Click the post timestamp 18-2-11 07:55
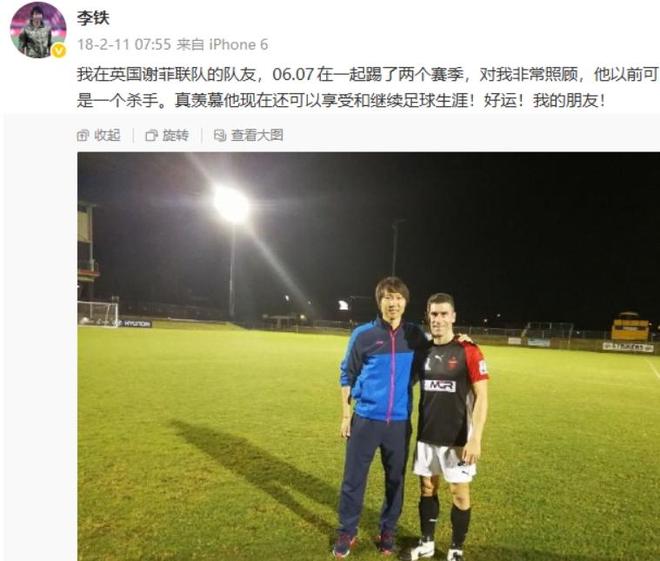 [124, 44]
